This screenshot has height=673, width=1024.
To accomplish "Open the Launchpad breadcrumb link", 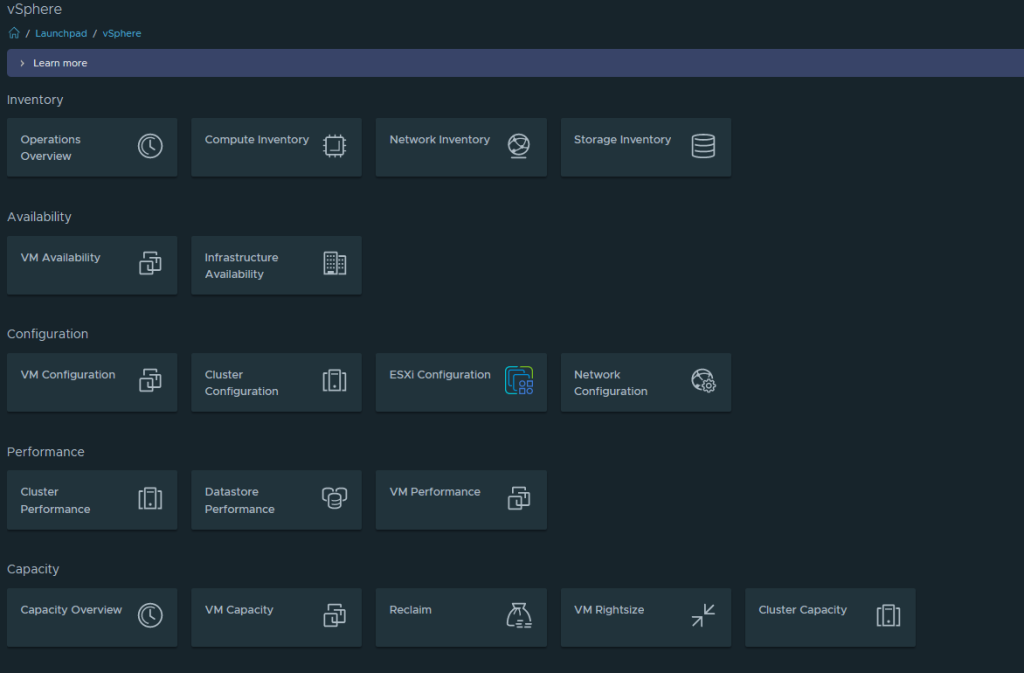I will coord(61,33).
